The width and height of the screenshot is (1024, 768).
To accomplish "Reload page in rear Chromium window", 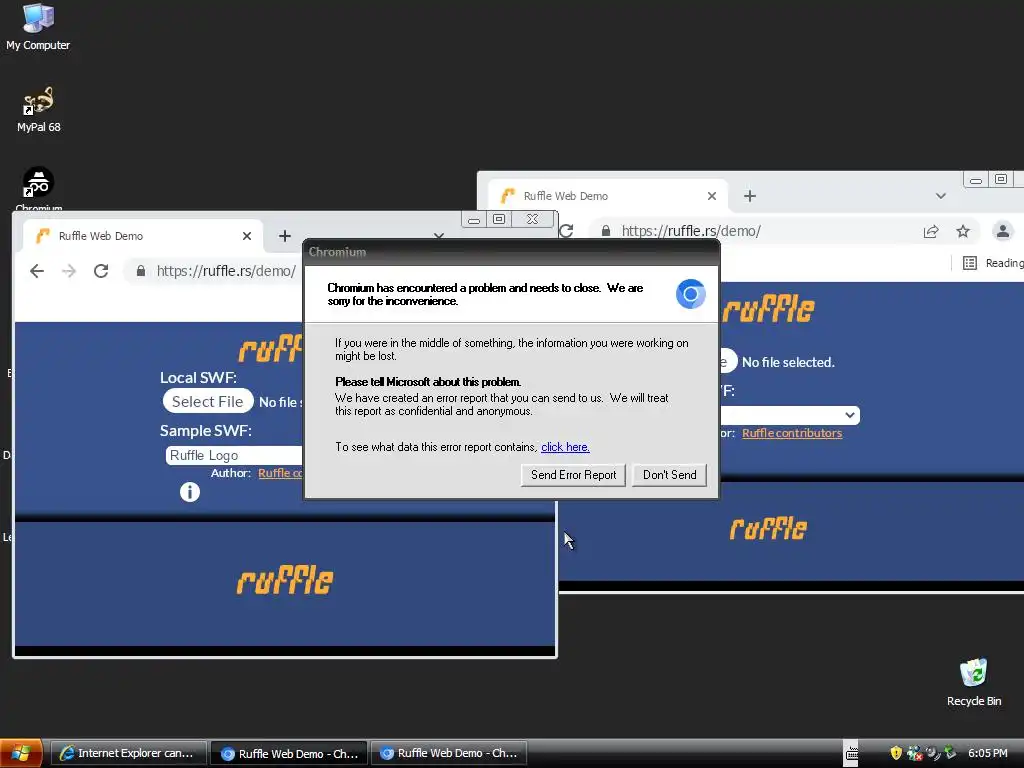I will [567, 231].
